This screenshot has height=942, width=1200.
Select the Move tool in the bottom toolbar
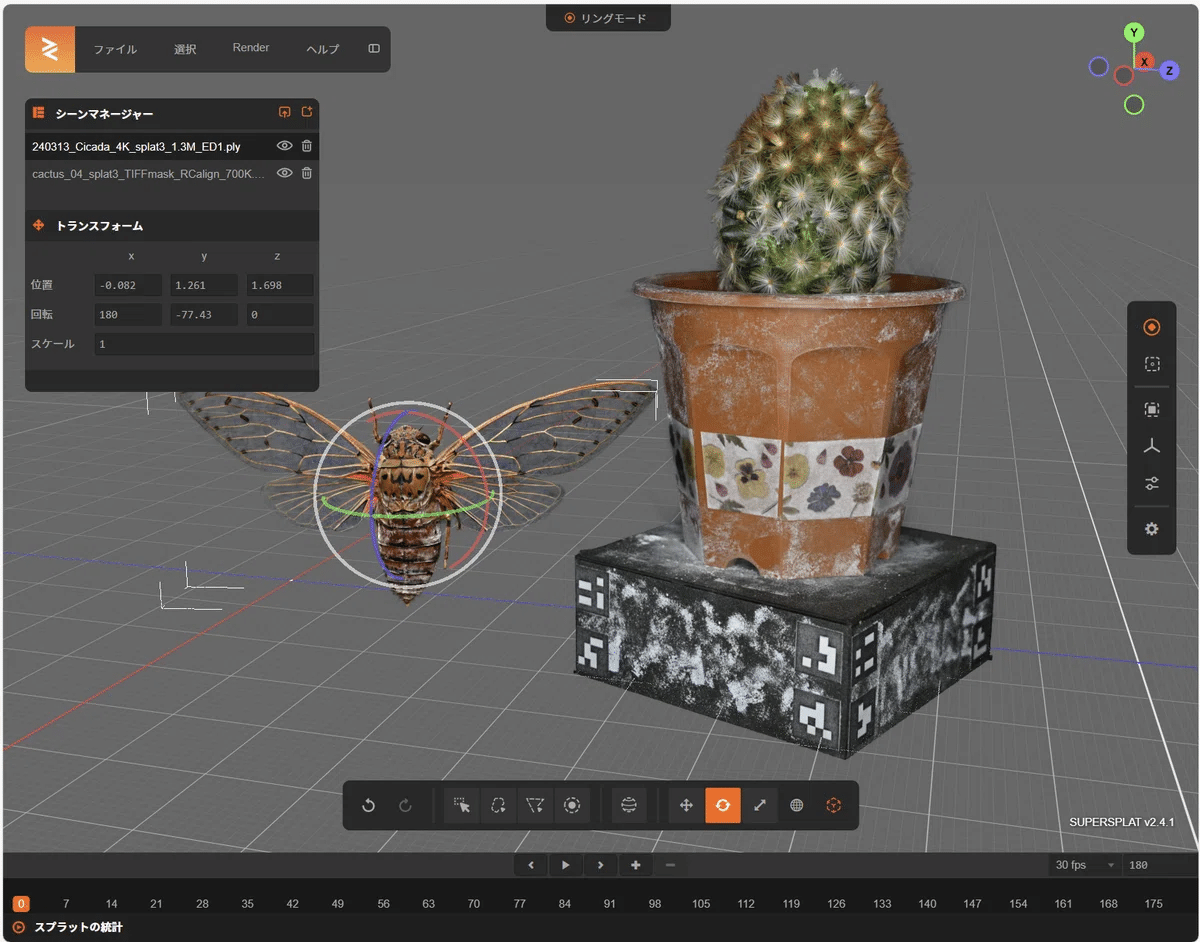[x=686, y=805]
